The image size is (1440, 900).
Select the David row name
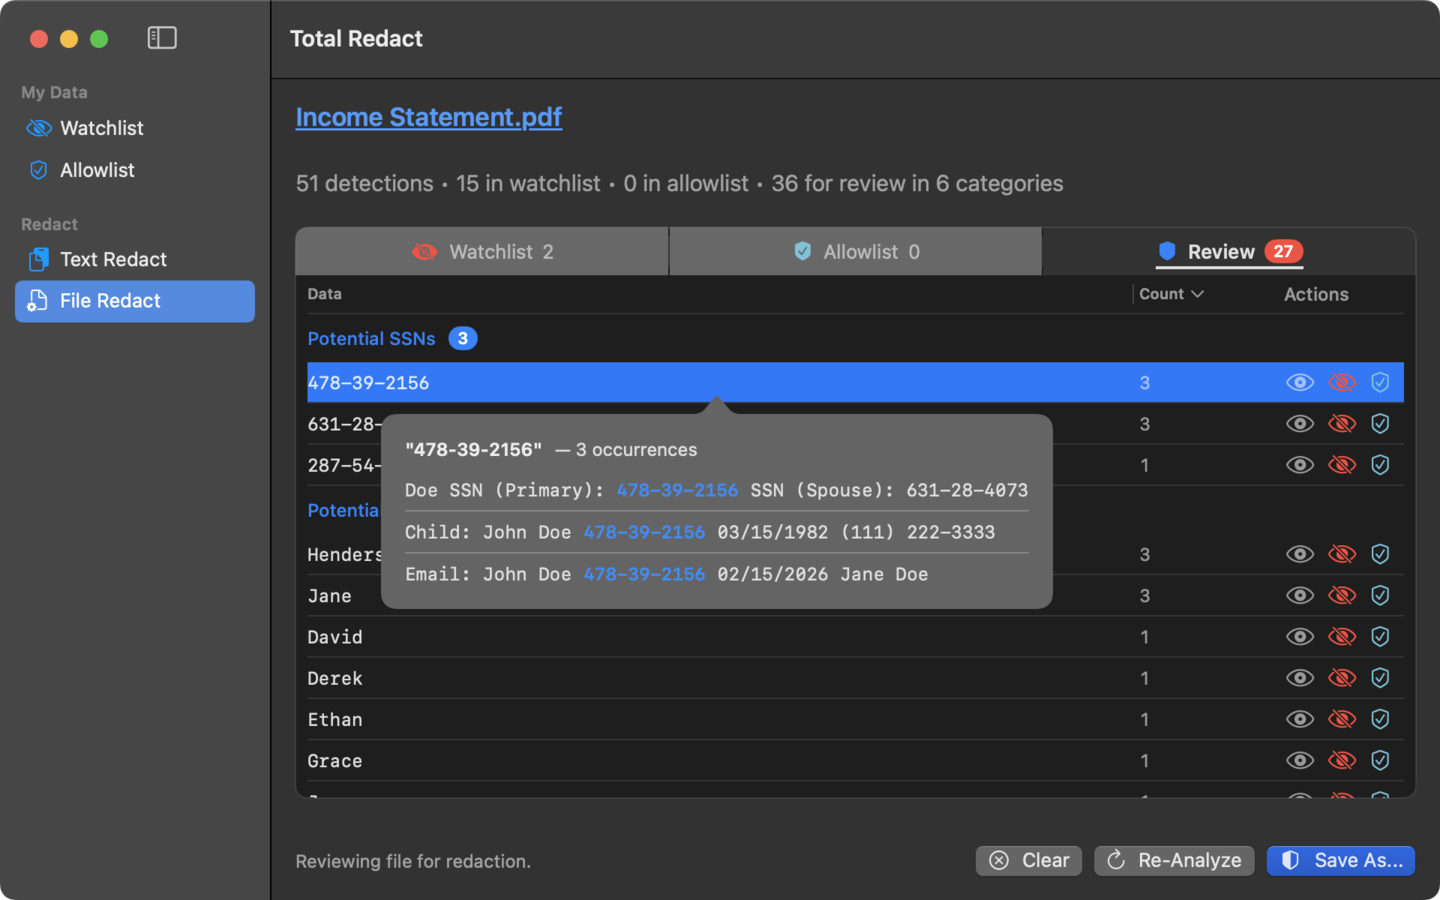(x=335, y=637)
